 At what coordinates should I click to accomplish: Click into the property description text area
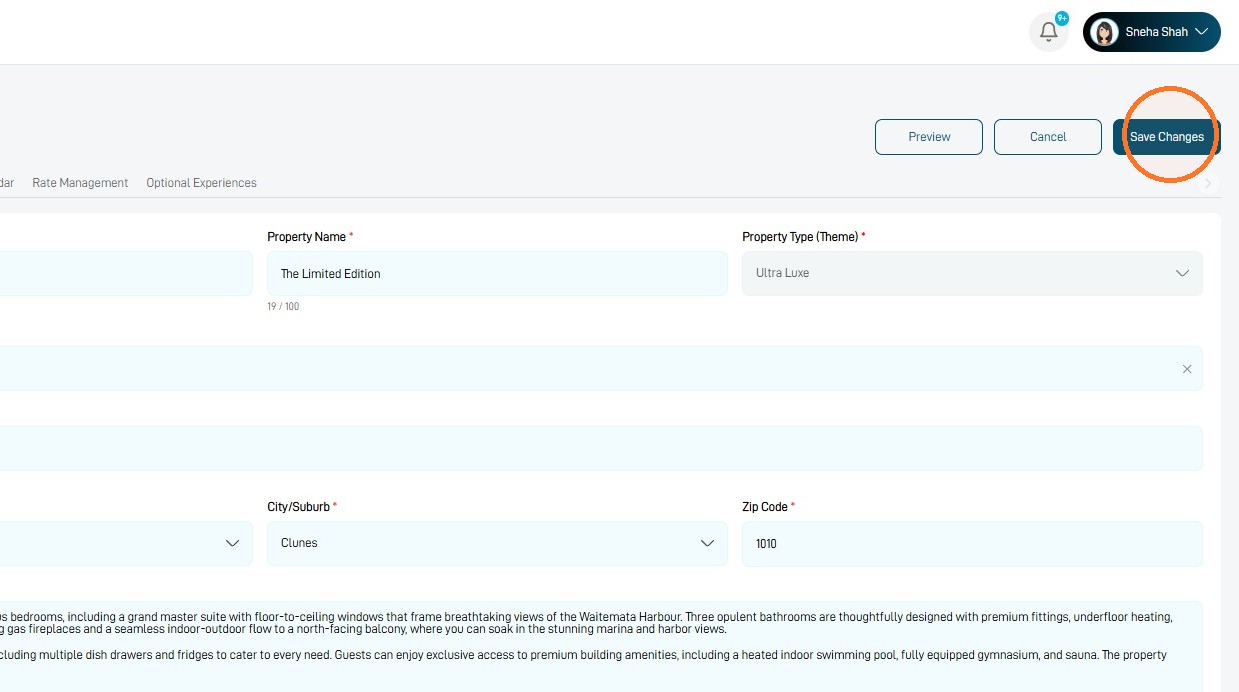(x=601, y=646)
